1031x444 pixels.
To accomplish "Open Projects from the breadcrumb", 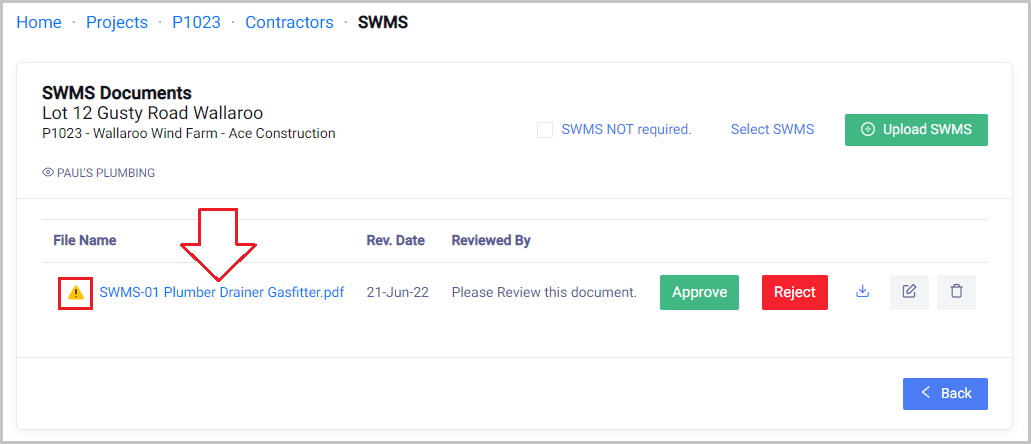I will click(x=117, y=22).
